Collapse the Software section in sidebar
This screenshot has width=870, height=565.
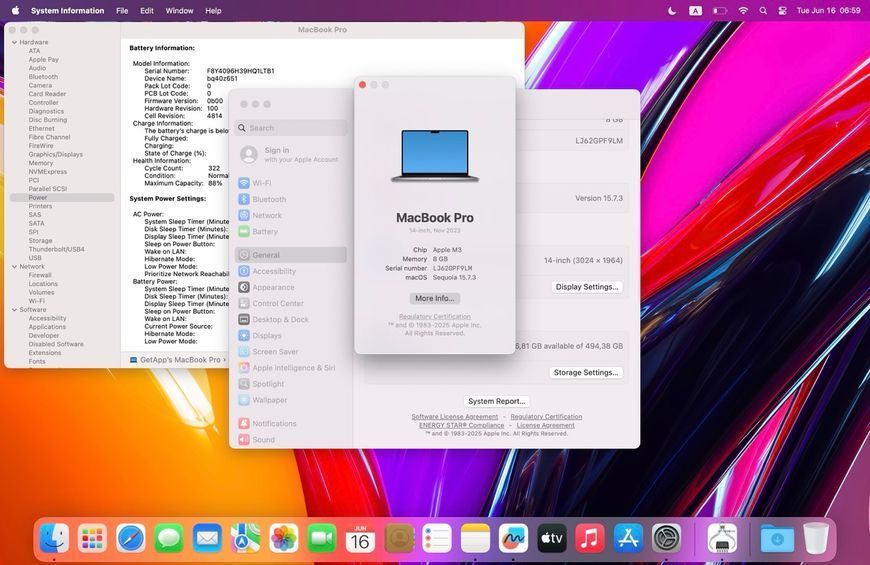(x=14, y=310)
